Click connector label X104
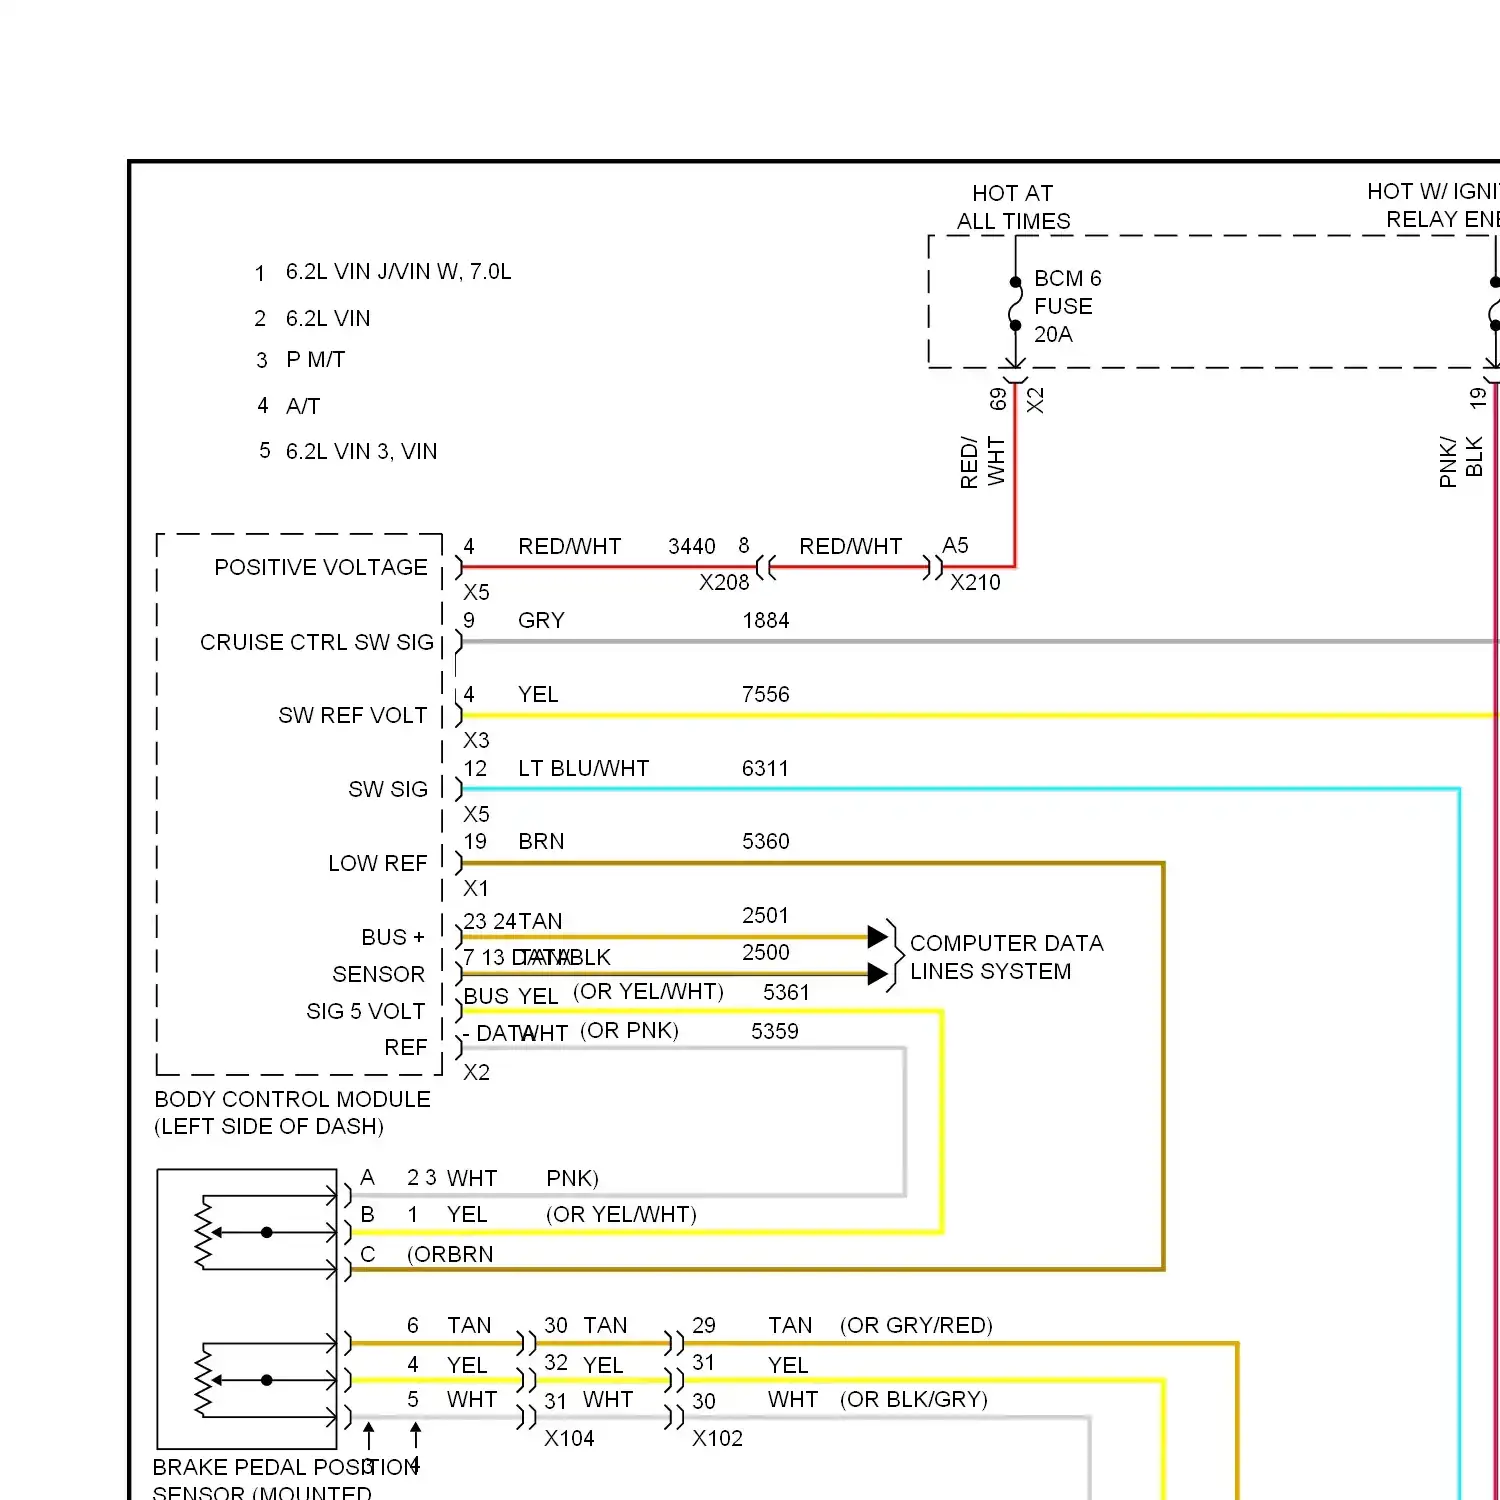The height and width of the screenshot is (1500, 1500). [569, 1438]
